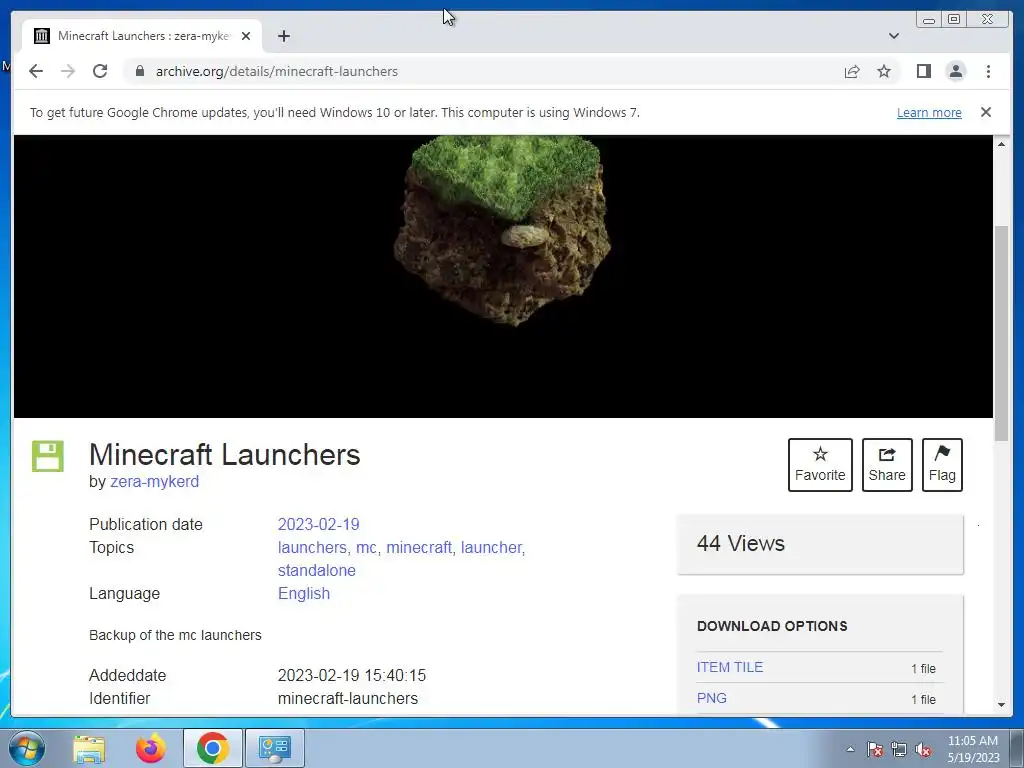Show hidden tray icons arrow
This screenshot has height=768, width=1024.
click(x=850, y=749)
